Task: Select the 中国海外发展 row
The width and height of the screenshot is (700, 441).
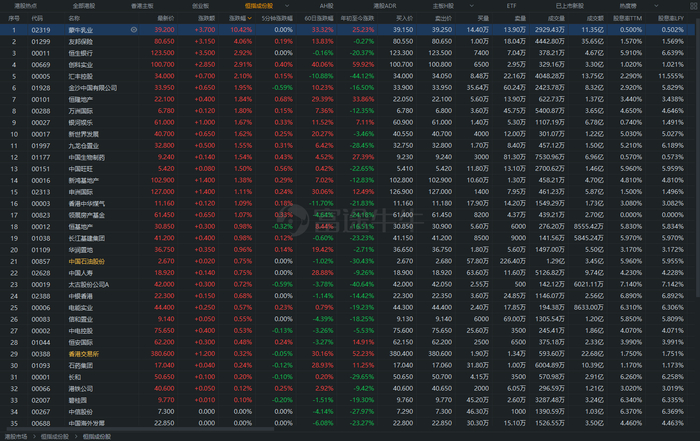Action: click(348, 423)
